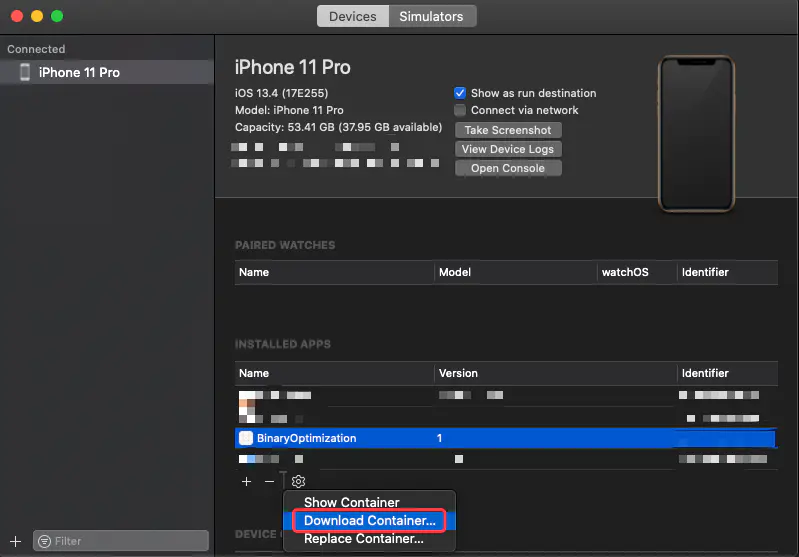Click the filter icon in search field
799x557 pixels.
click(x=45, y=541)
